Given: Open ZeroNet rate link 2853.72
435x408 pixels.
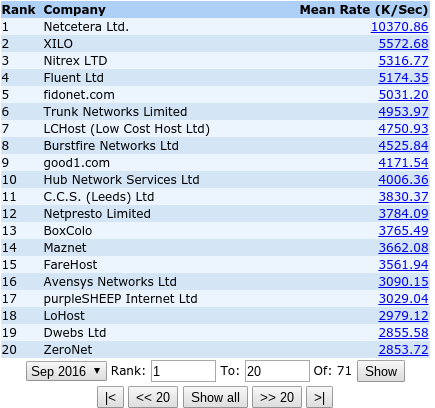Looking at the screenshot, I should pyautogui.click(x=403, y=350).
